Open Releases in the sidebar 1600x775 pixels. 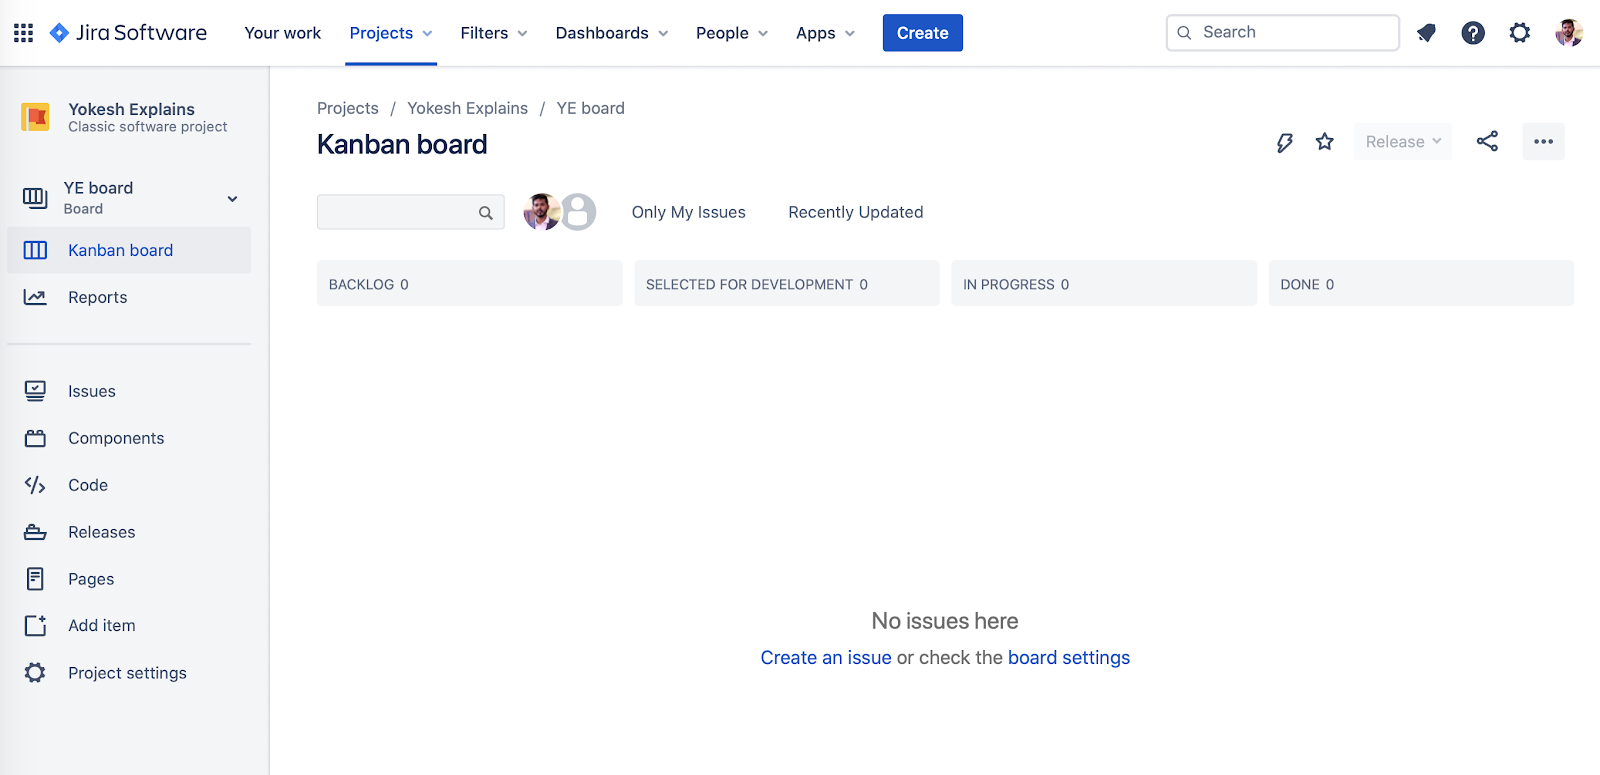coord(129,532)
